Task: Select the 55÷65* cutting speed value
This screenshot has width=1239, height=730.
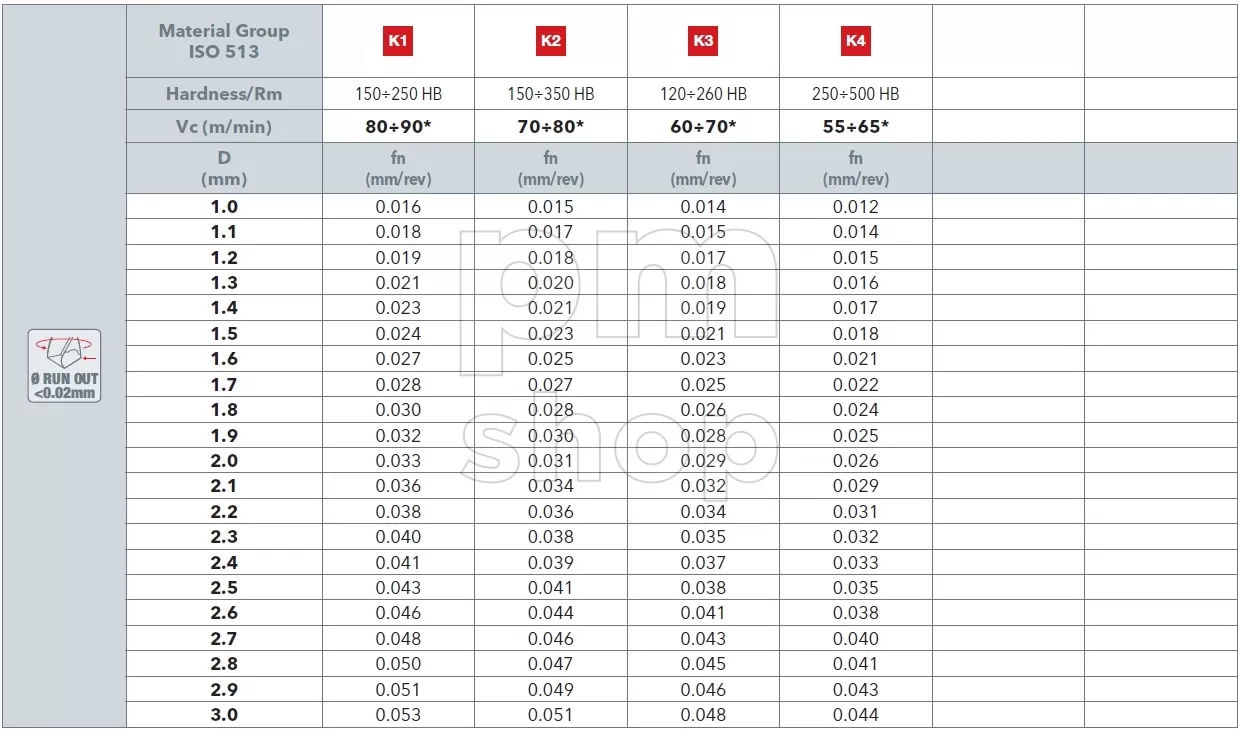Action: pos(856,127)
